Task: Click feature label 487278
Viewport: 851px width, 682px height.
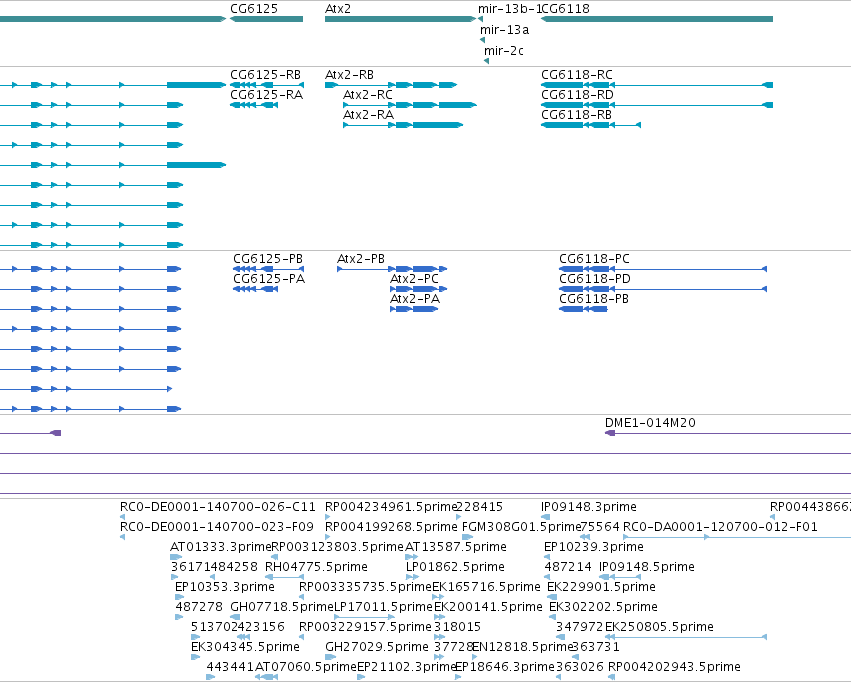Action: coord(199,607)
